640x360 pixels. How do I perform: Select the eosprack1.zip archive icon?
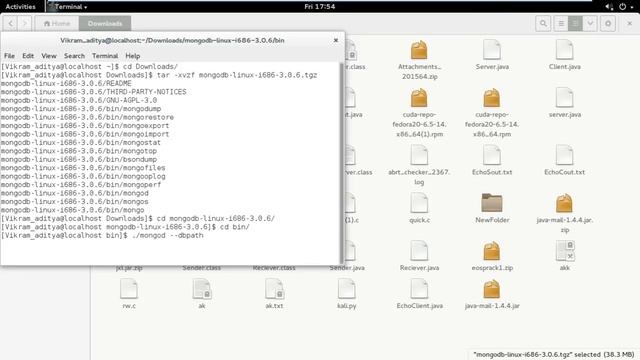point(492,251)
